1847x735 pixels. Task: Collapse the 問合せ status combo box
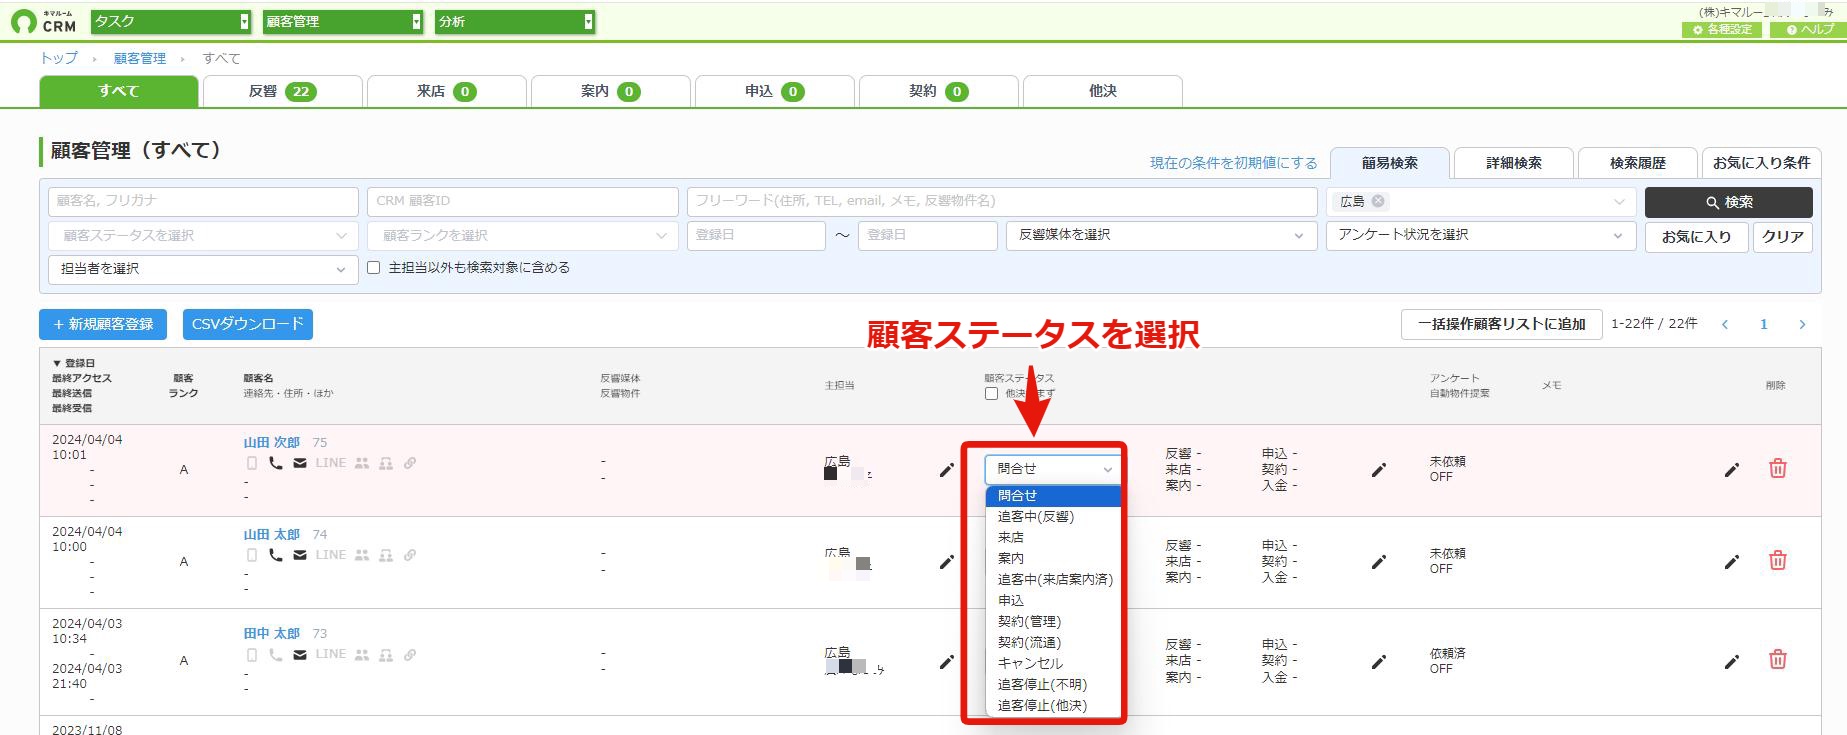point(1052,469)
